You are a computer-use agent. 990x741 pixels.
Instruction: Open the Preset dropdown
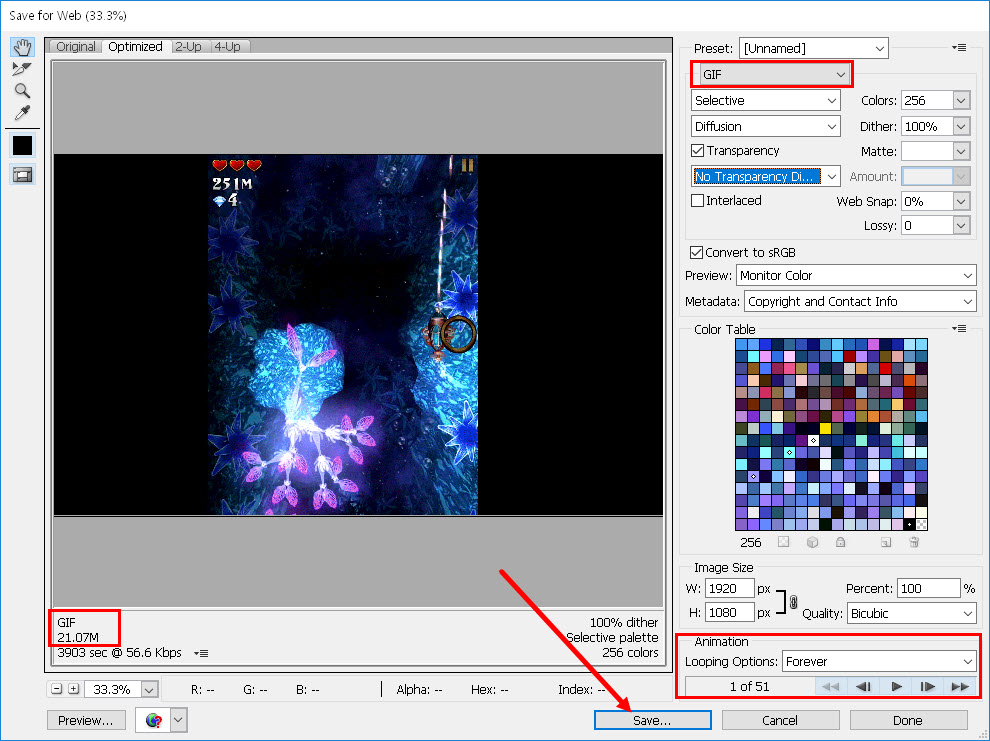(813, 49)
